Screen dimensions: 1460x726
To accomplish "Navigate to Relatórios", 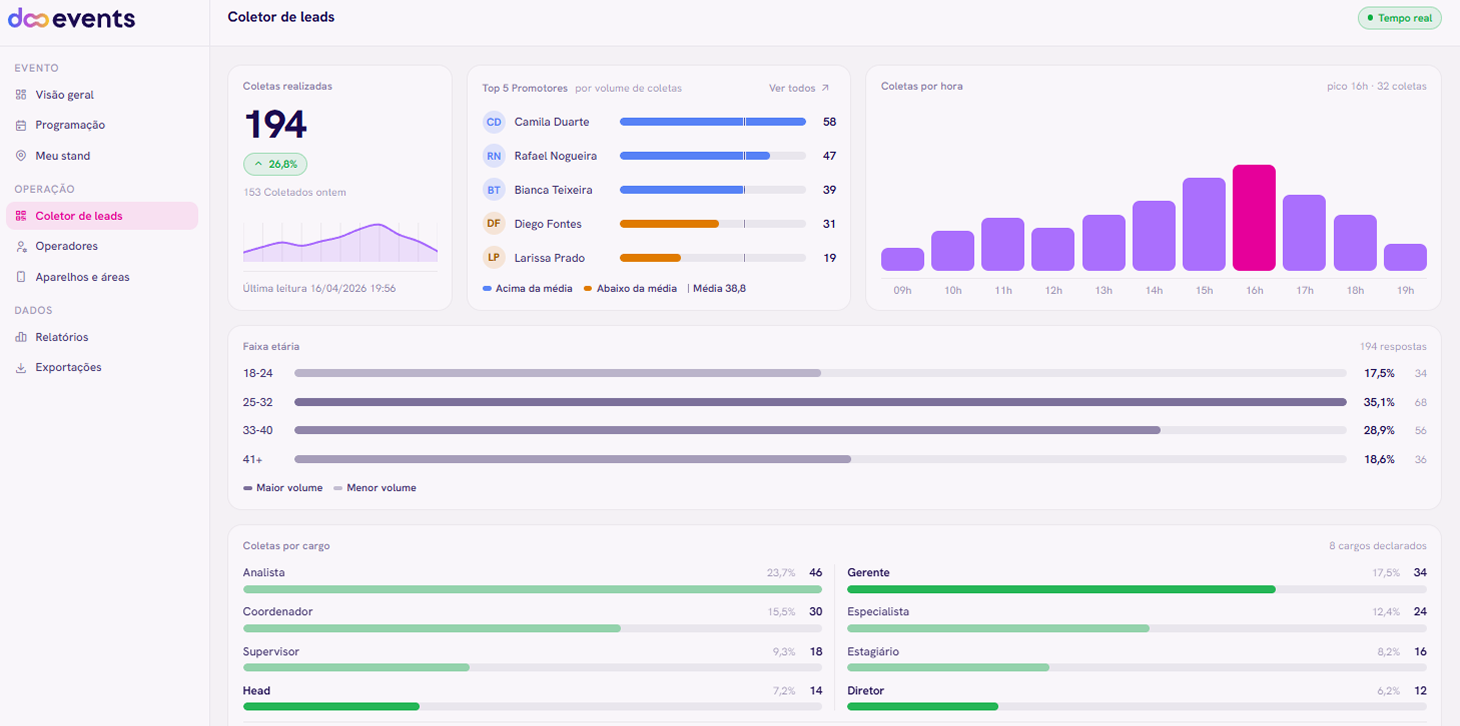I will pyautogui.click(x=102, y=337).
